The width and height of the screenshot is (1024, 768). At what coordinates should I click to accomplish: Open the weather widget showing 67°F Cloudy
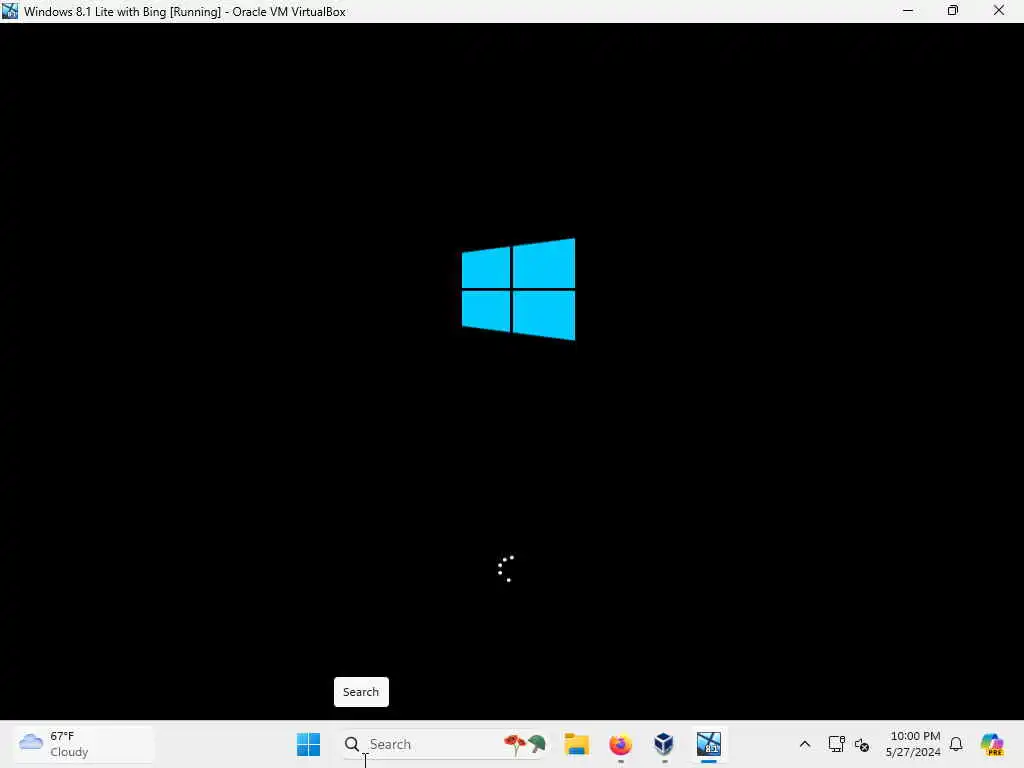tap(84, 744)
